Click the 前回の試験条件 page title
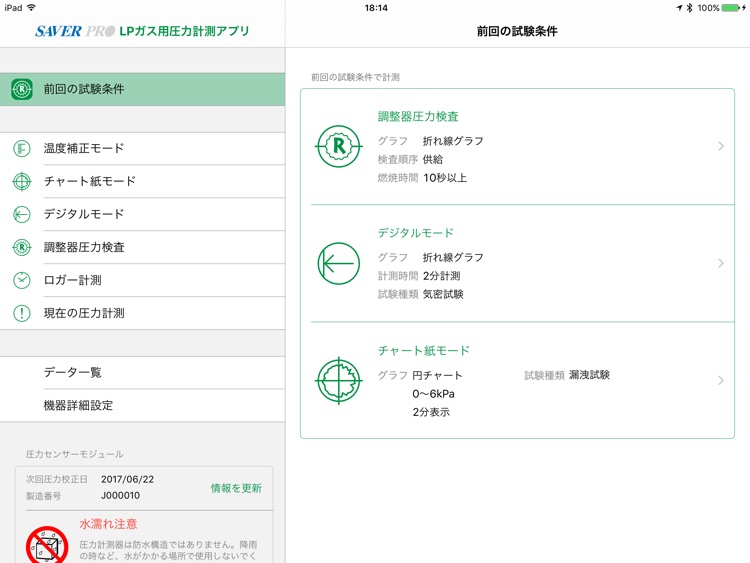Screen dimensions: 750x563 pos(517,32)
